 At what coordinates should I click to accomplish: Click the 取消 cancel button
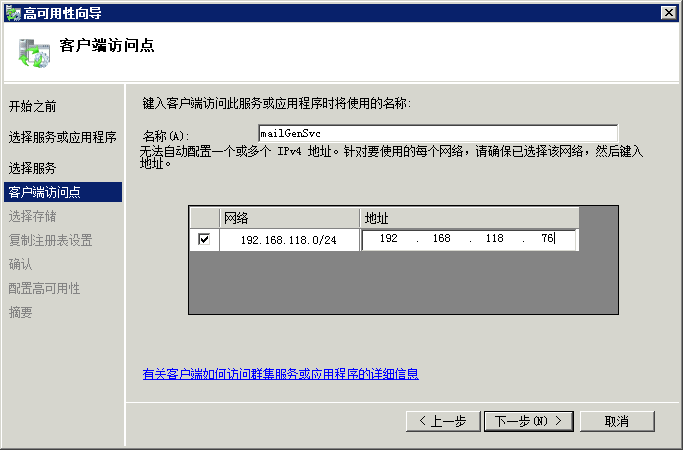pyautogui.click(x=617, y=421)
